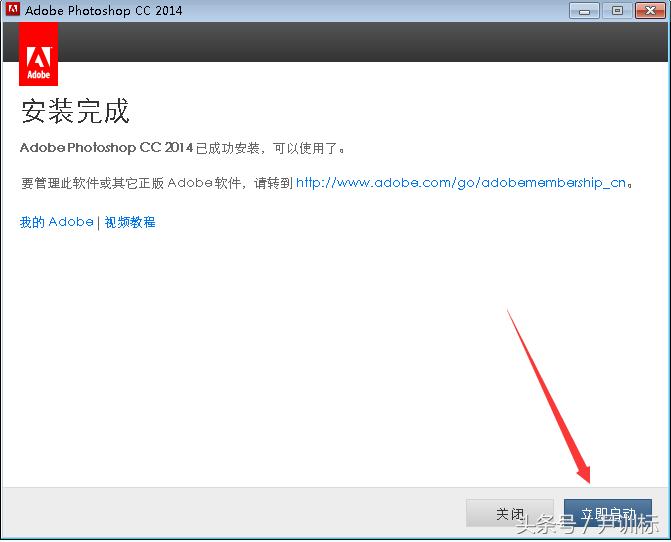671x542 pixels.
Task: Close the installer window with X
Action: 650,11
